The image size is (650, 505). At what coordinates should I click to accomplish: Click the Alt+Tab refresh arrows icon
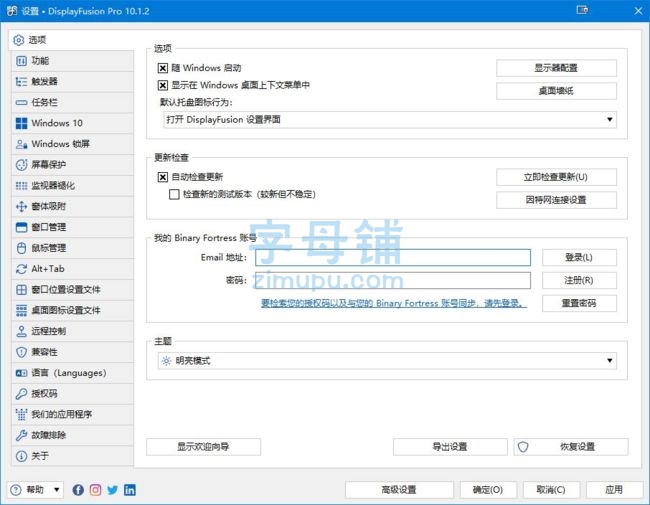21,269
